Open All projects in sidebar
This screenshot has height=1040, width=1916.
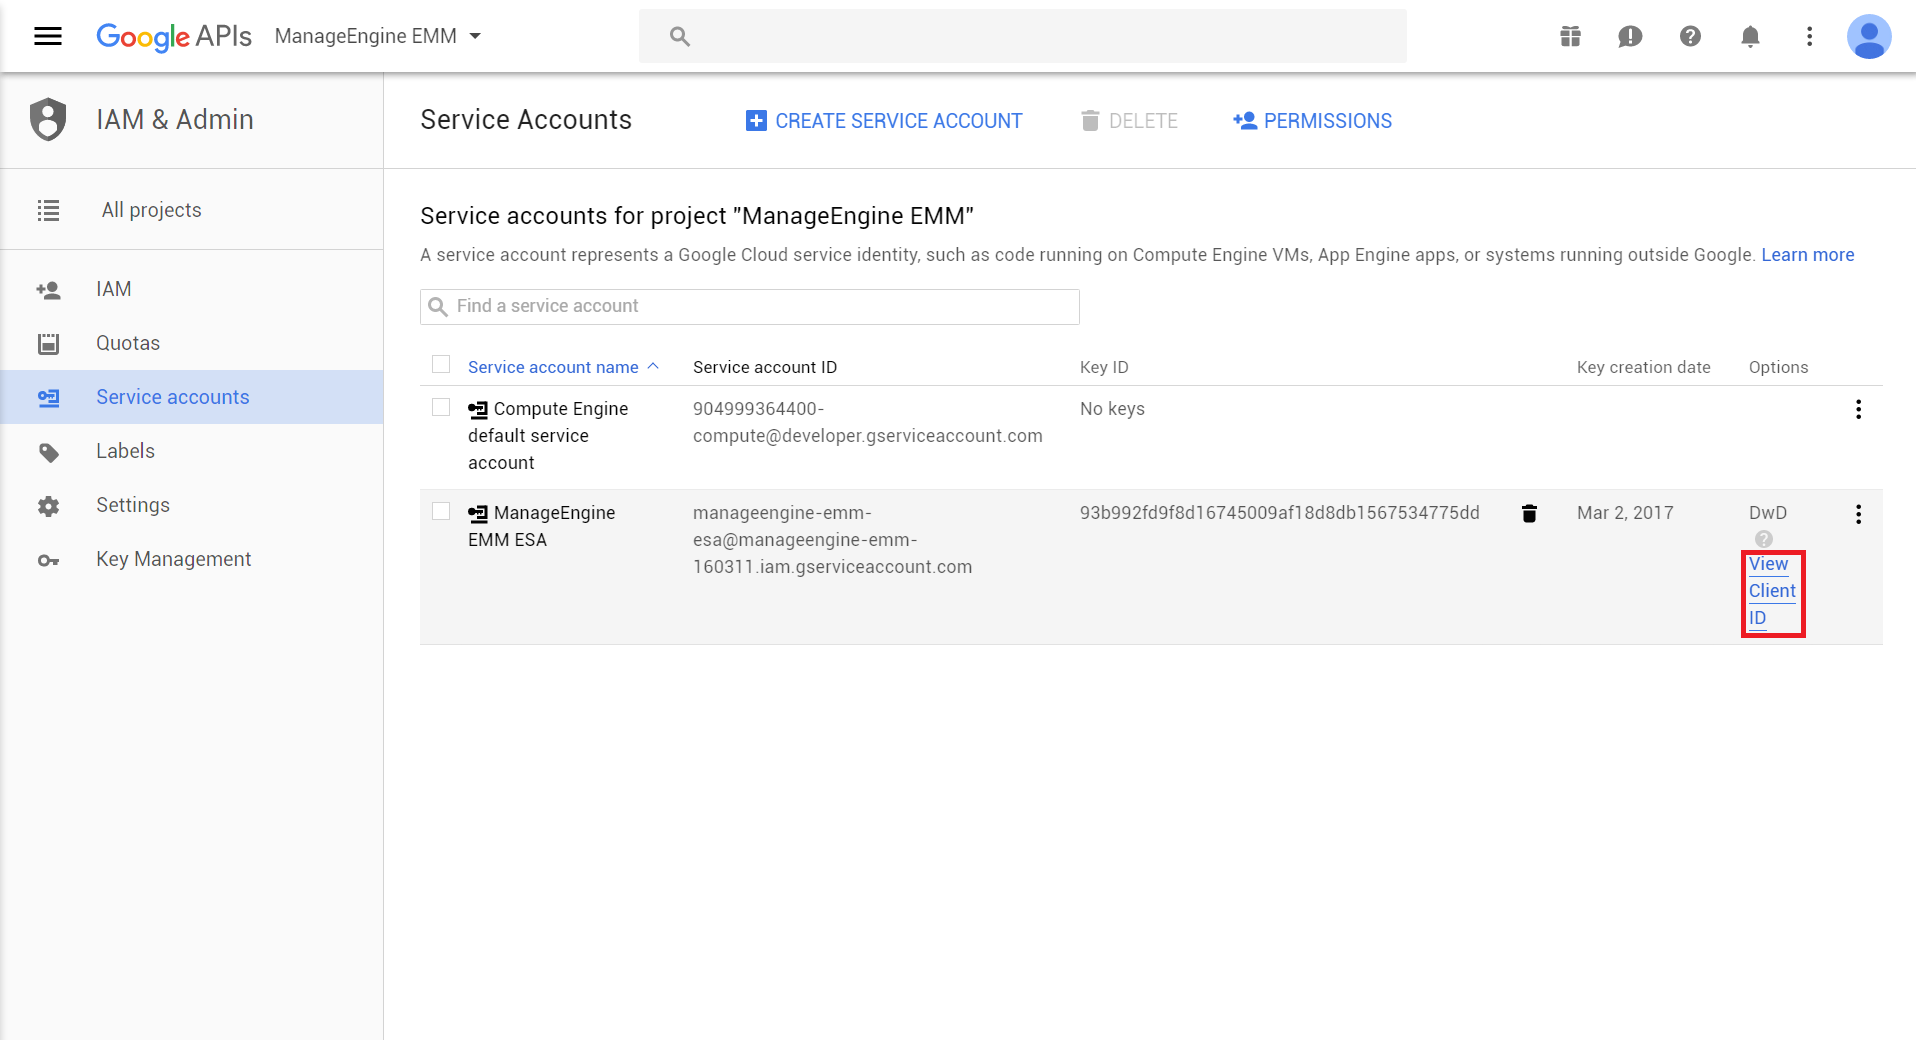[152, 210]
